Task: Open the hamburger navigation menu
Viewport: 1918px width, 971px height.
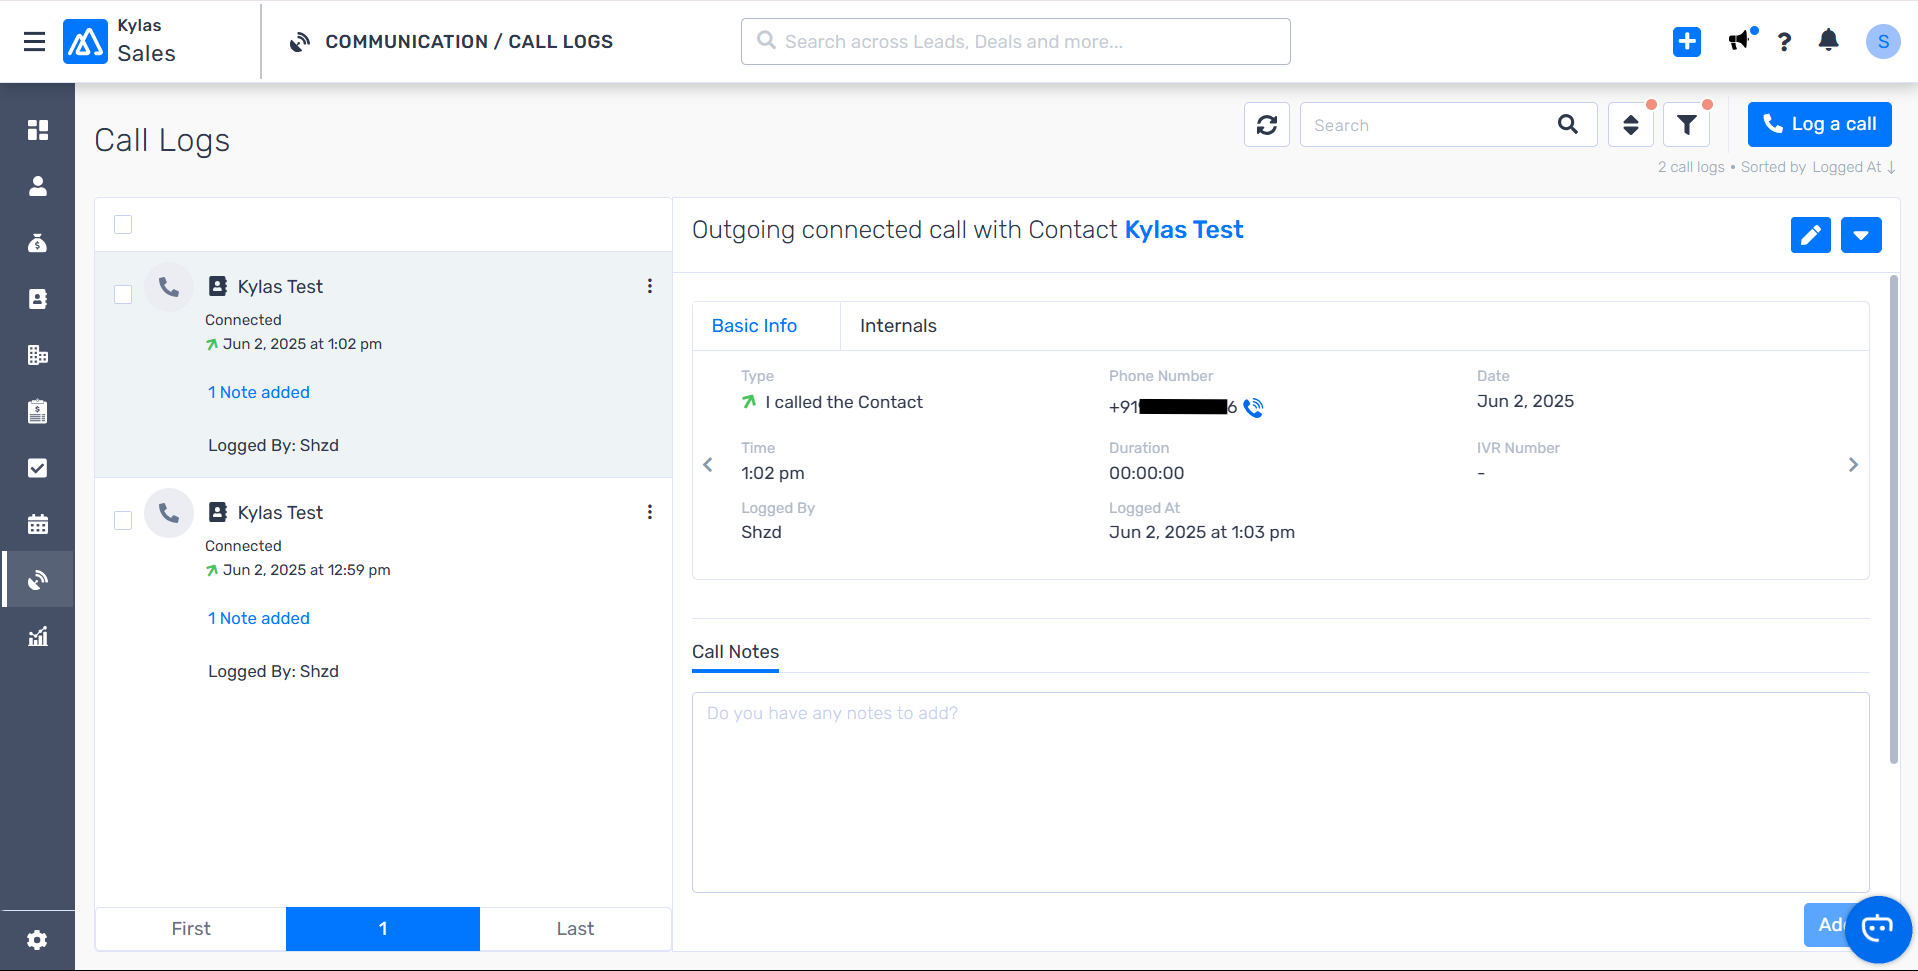Action: point(35,41)
